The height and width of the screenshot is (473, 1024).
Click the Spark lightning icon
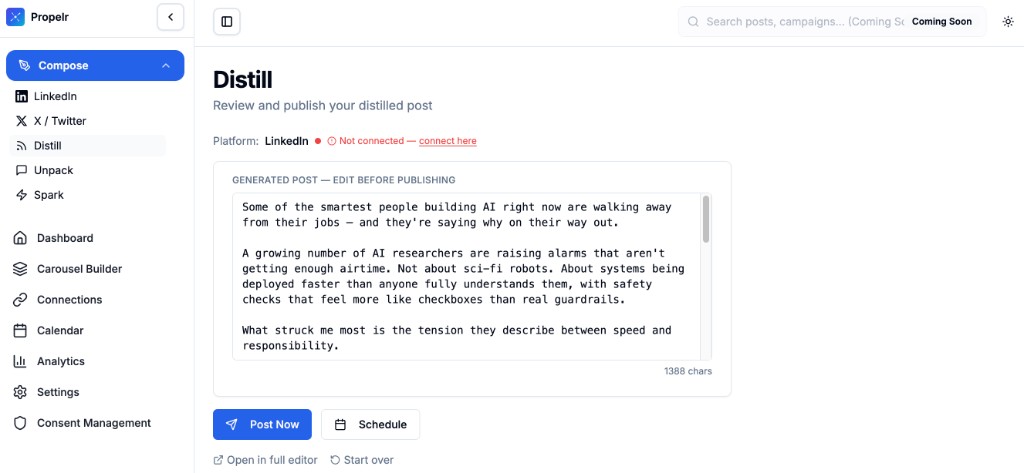pos(22,195)
